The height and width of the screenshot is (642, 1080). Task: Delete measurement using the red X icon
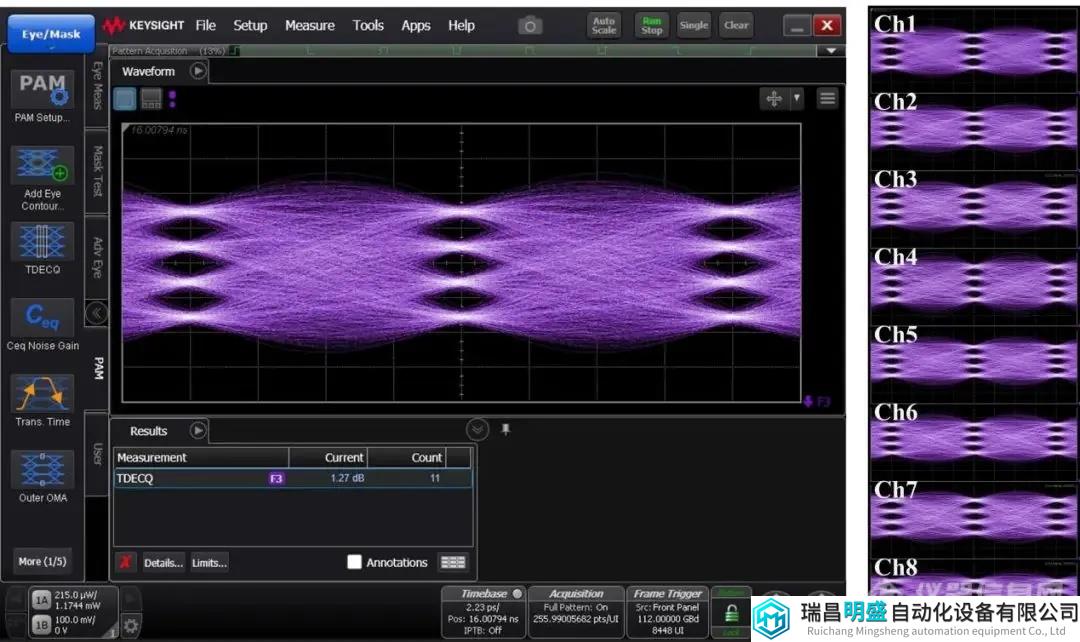tap(125, 562)
